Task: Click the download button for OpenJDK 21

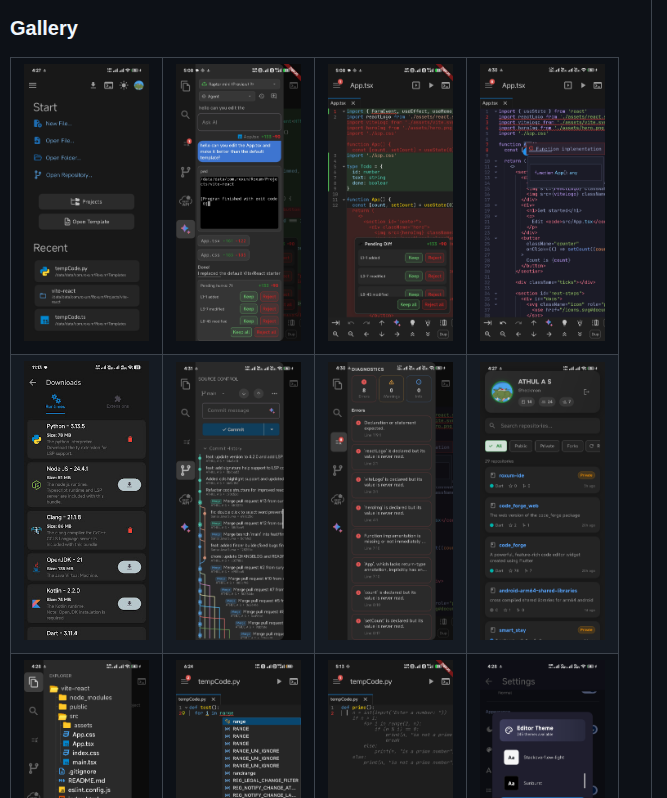Action: pos(129,566)
